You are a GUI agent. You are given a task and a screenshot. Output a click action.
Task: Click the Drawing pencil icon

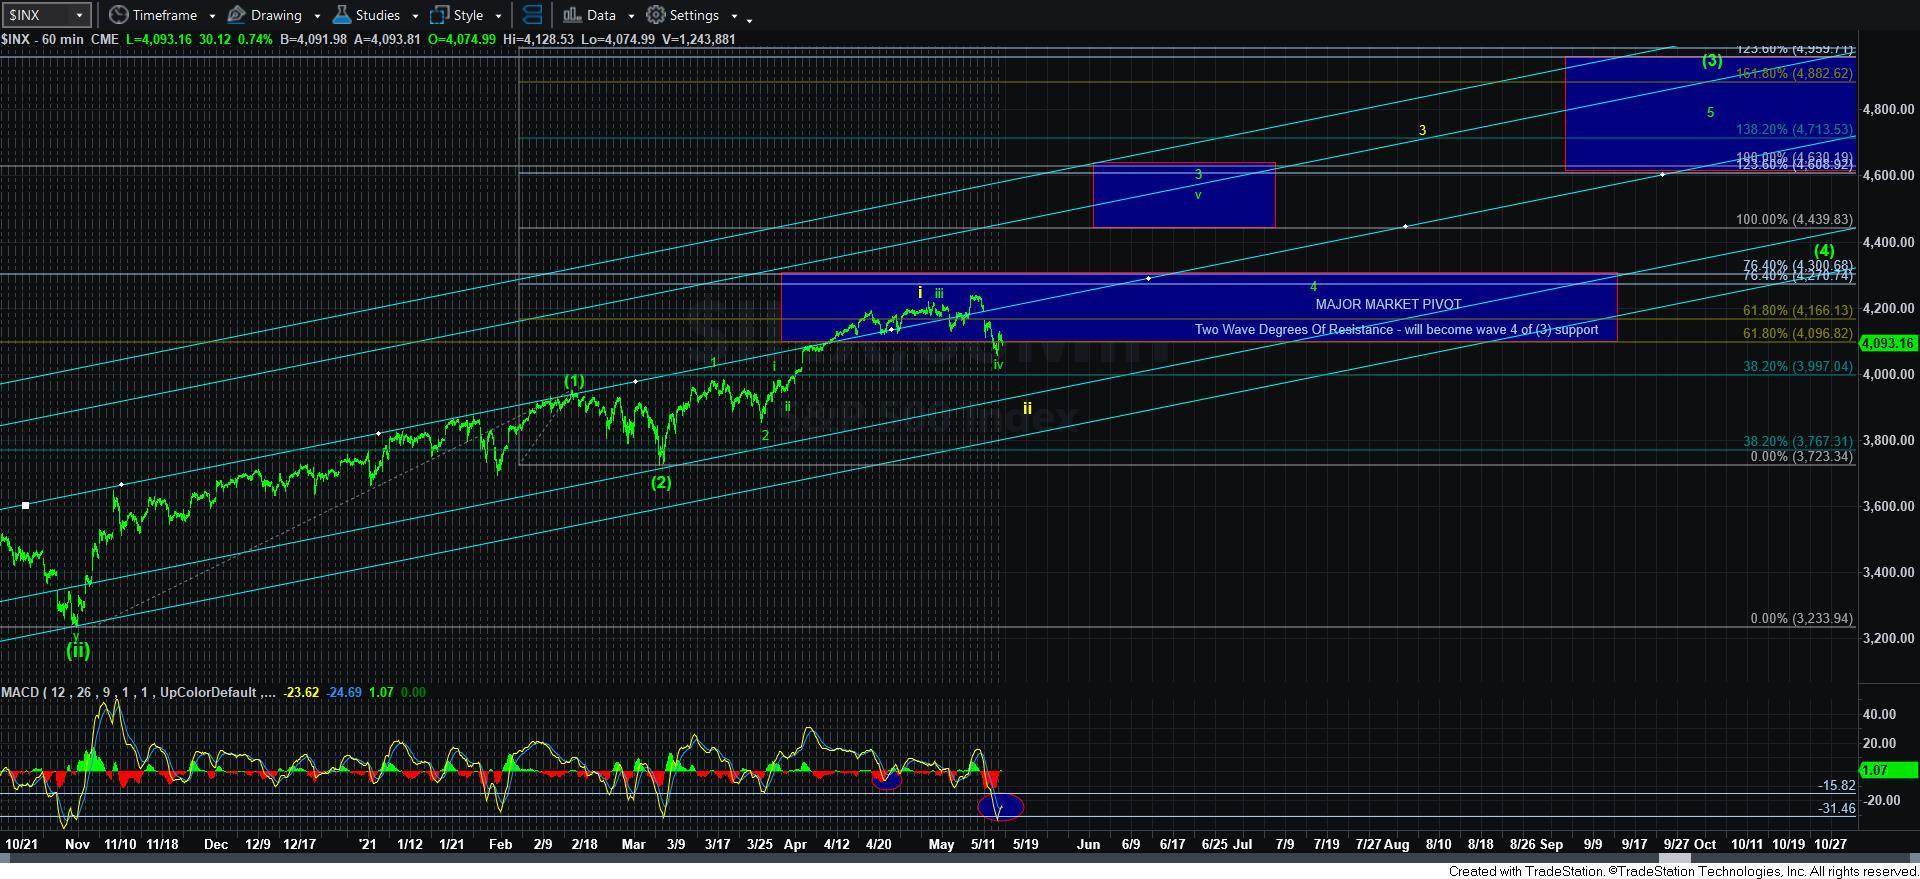[x=237, y=15]
